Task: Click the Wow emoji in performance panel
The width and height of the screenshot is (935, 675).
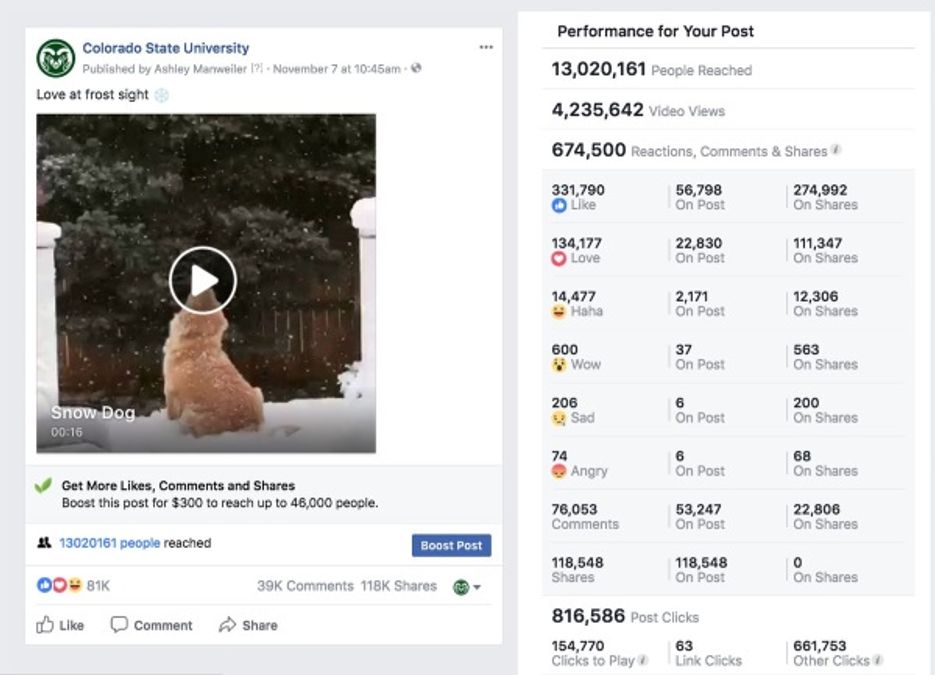Action: [559, 364]
